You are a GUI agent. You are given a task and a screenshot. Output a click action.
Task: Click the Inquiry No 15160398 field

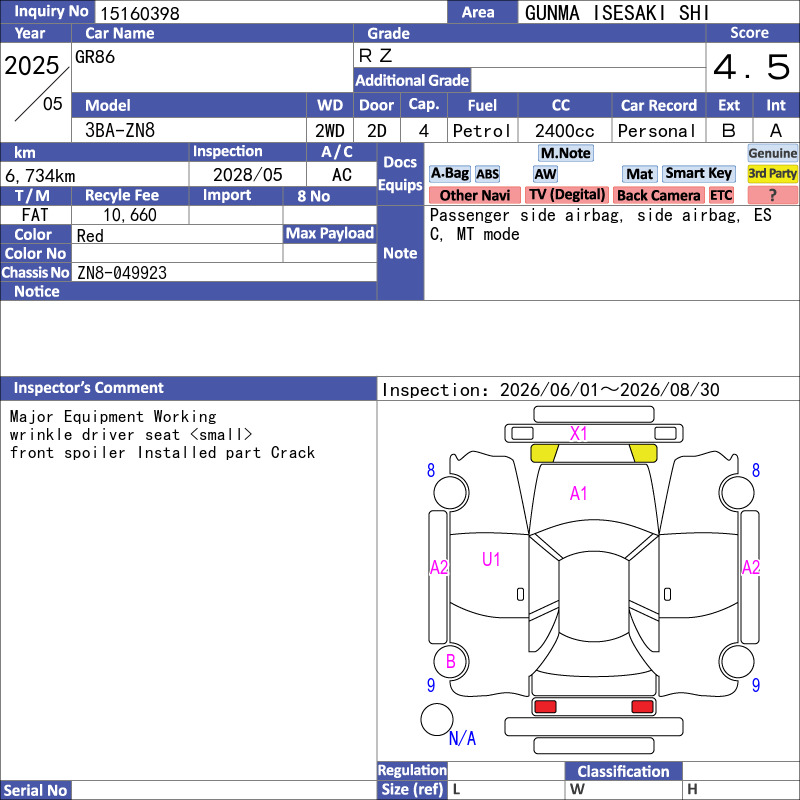(271, 13)
